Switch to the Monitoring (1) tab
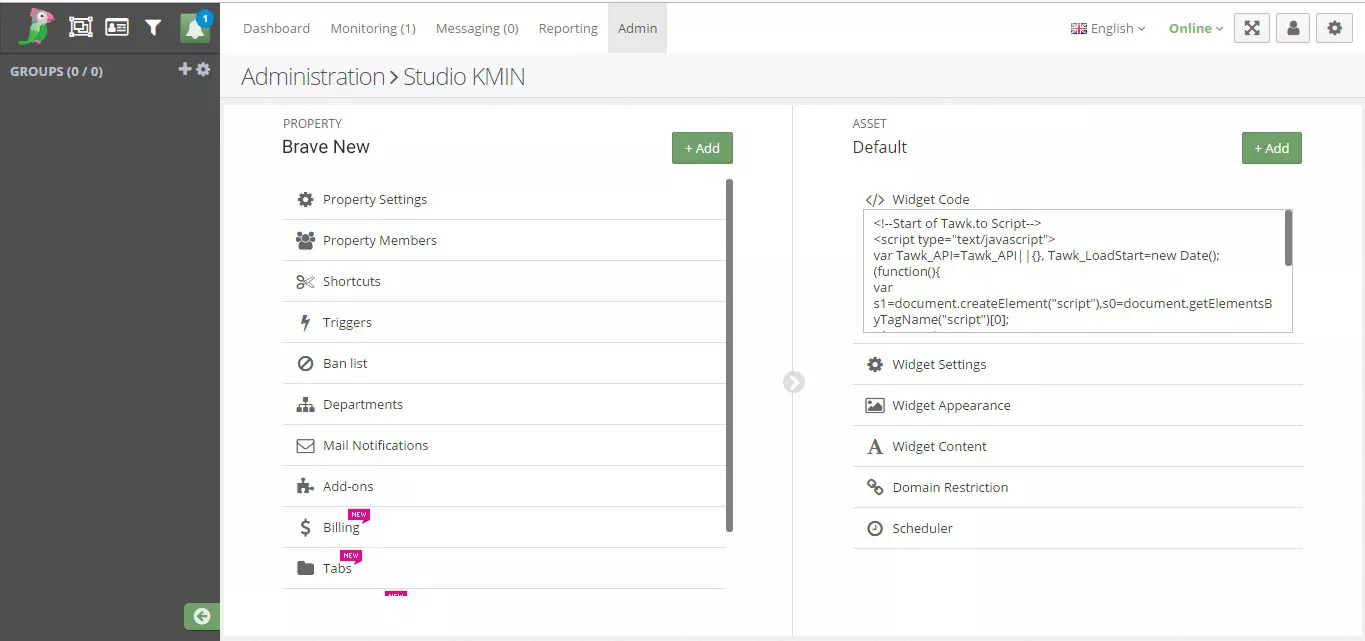1365x641 pixels. (x=373, y=28)
